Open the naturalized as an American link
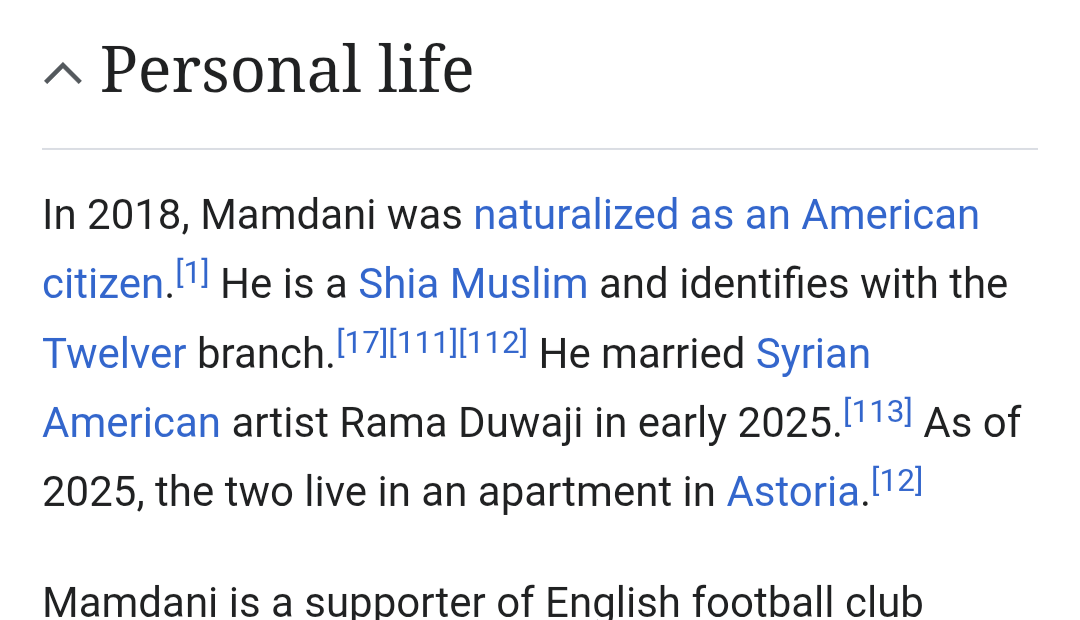 (726, 214)
